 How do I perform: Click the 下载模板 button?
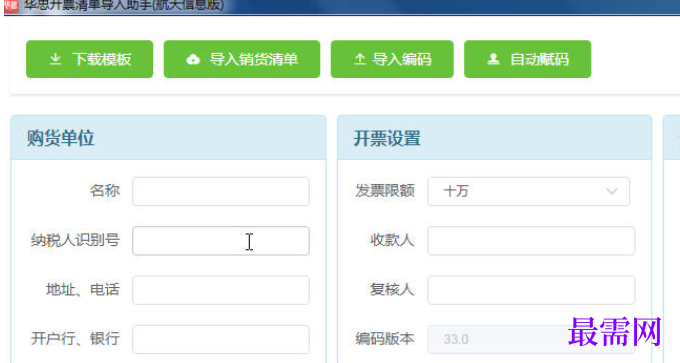point(89,59)
